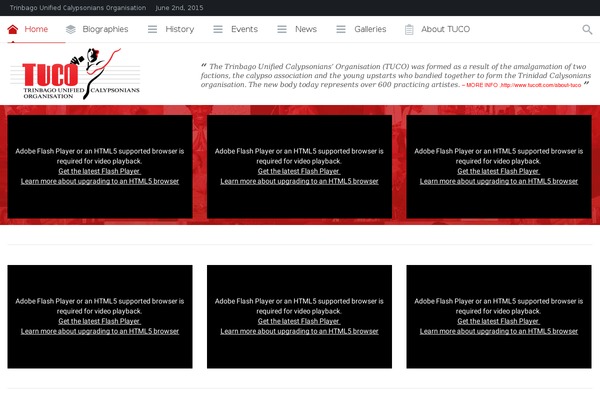The height and width of the screenshot is (400, 600).
Task: Click Get the latest Flash Player in top-middle video
Action: (x=299, y=171)
